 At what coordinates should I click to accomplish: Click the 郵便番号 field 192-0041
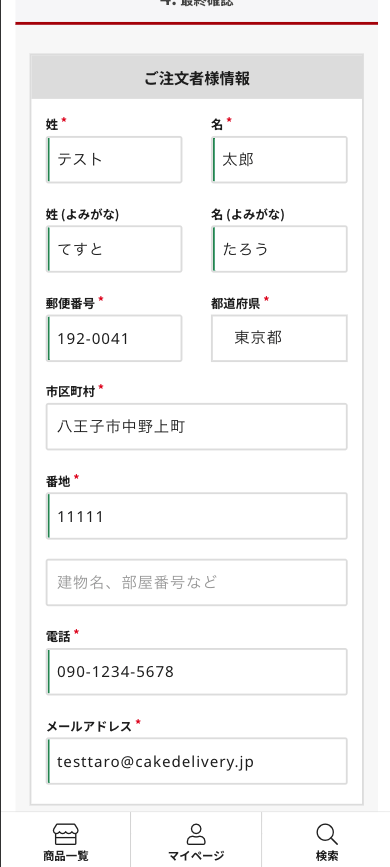coord(114,338)
